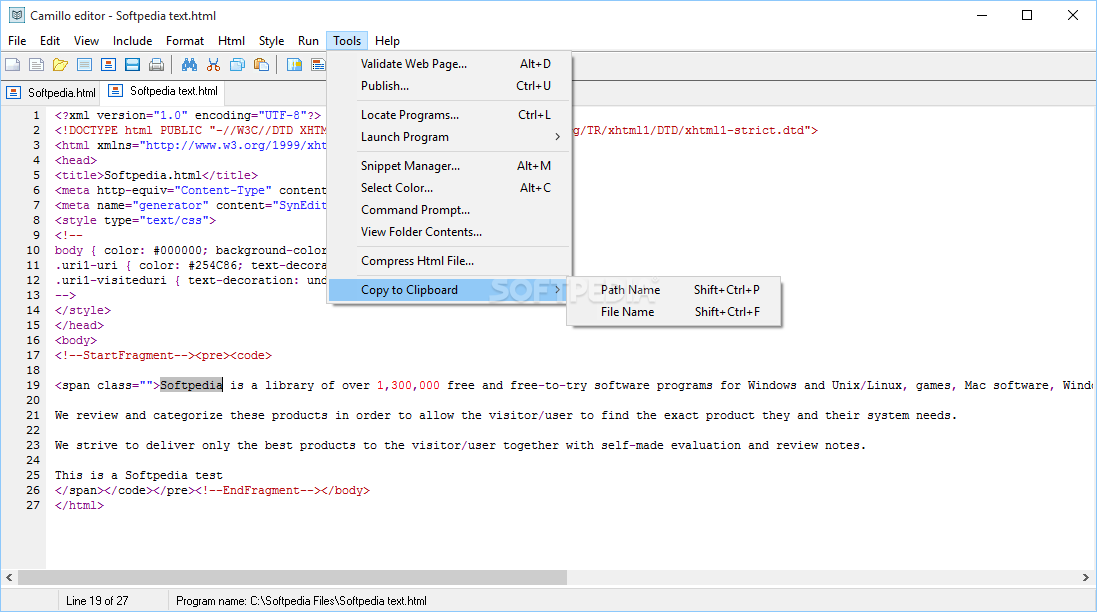Open Find with the binoculars icon
This screenshot has height=612, width=1097.
point(190,65)
